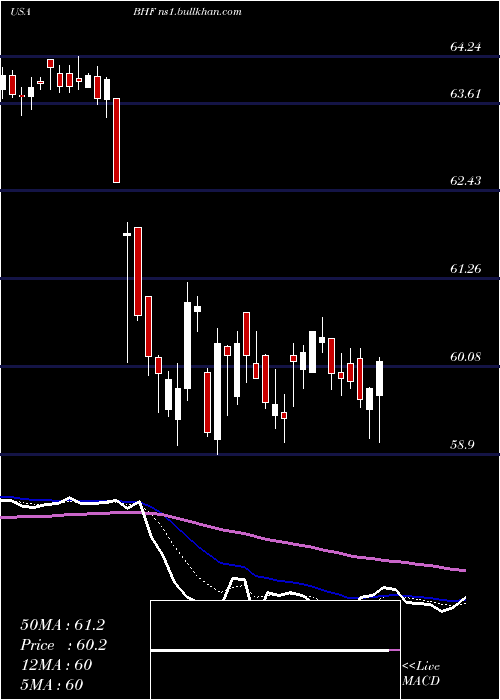Click the 61.26 price level label
The image size is (500, 700).
tap(466, 269)
